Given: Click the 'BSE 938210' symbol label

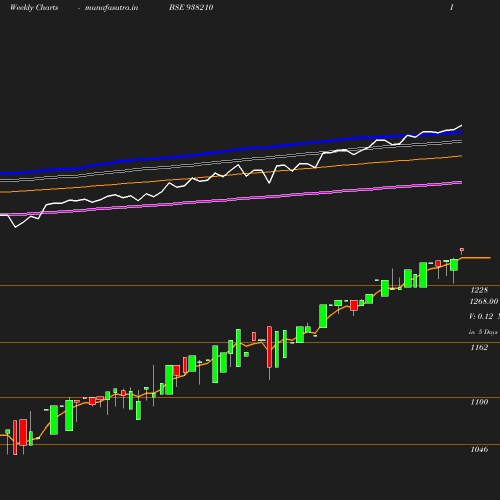Looking at the screenshot, I should click(x=191, y=8).
